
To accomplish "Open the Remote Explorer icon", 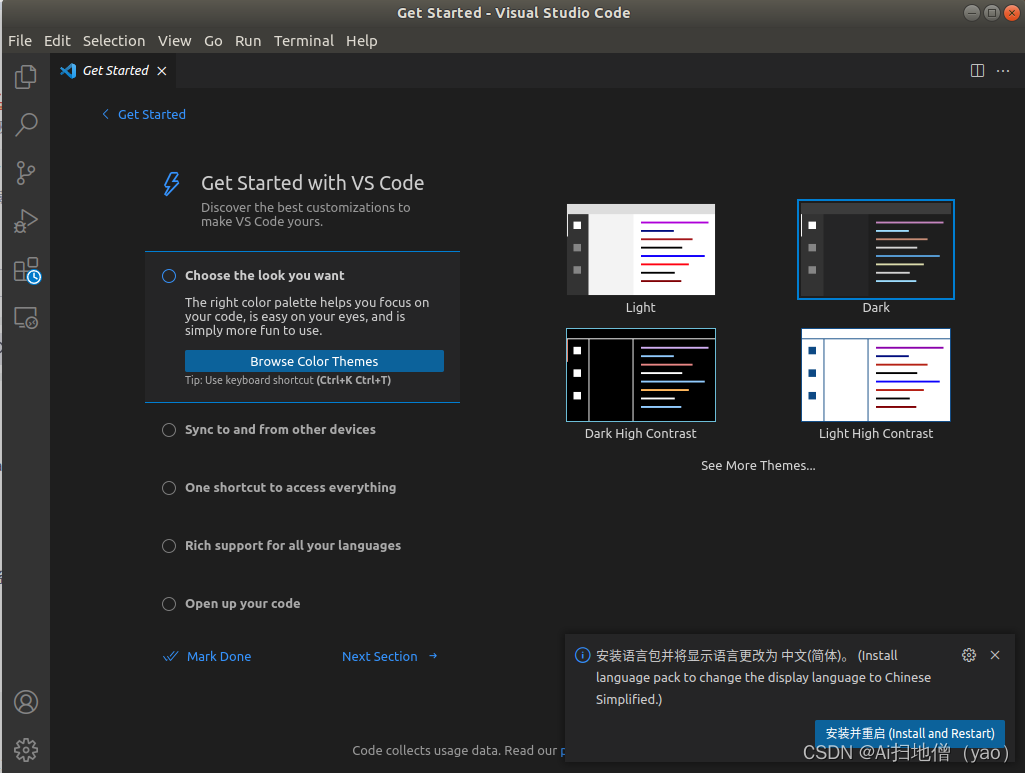I will click(25, 317).
